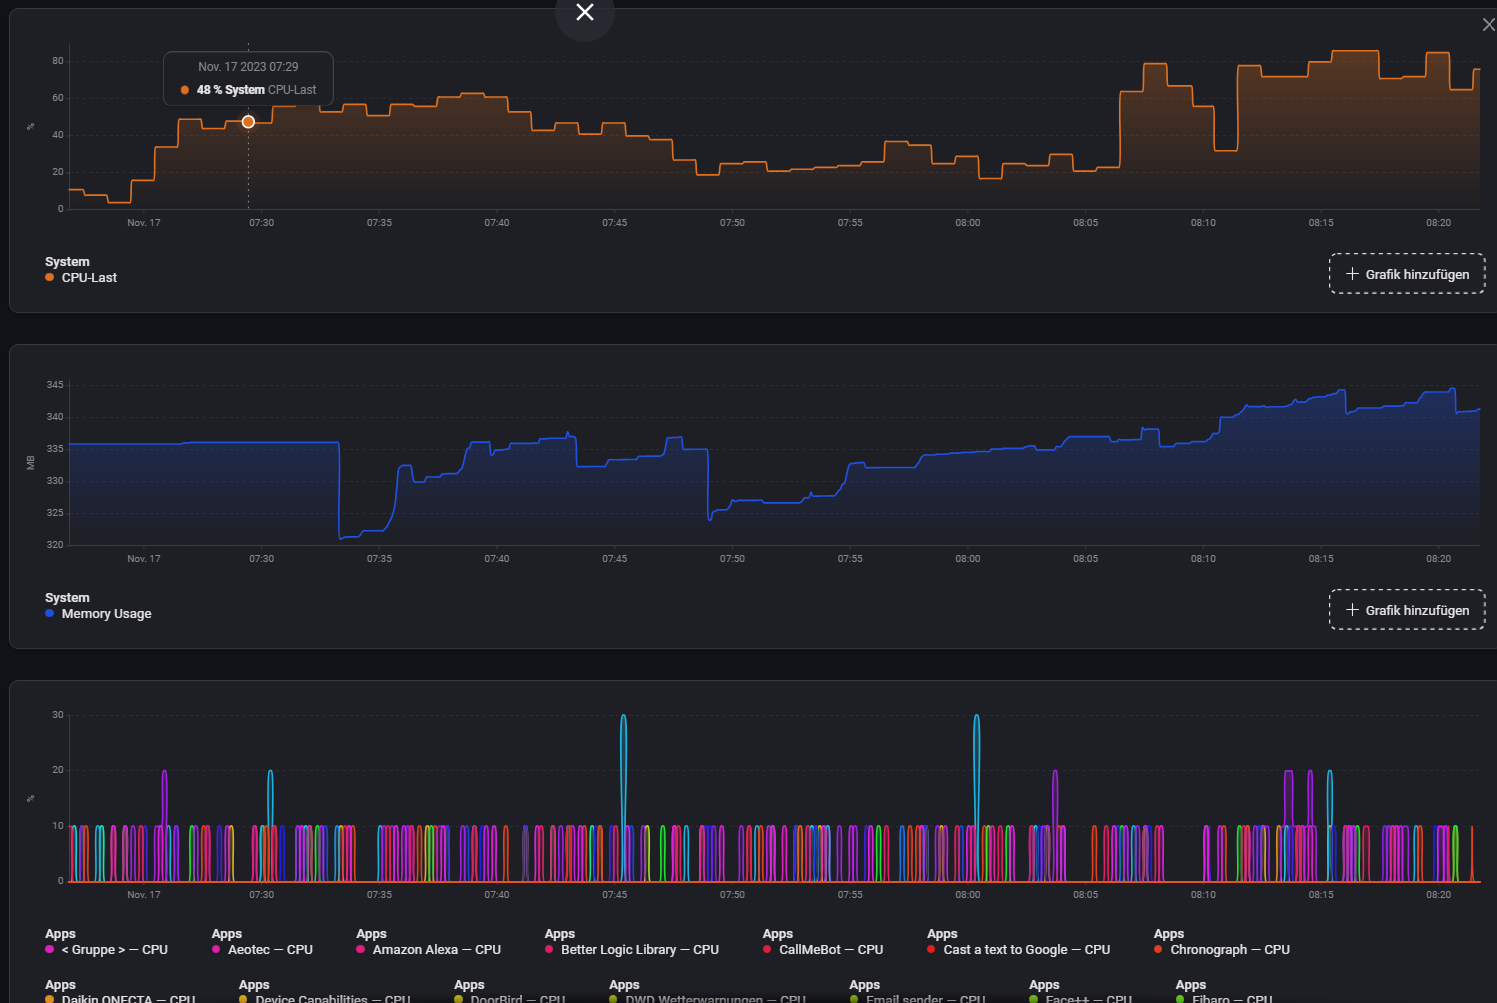Click the 'Nov. 17' axis label on the Memory chart
Image resolution: width=1497 pixels, height=1003 pixels.
click(x=144, y=559)
